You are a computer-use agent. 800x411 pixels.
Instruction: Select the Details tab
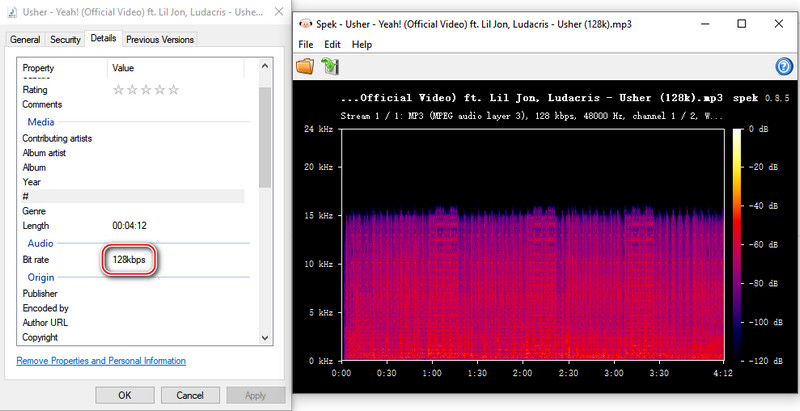[103, 38]
